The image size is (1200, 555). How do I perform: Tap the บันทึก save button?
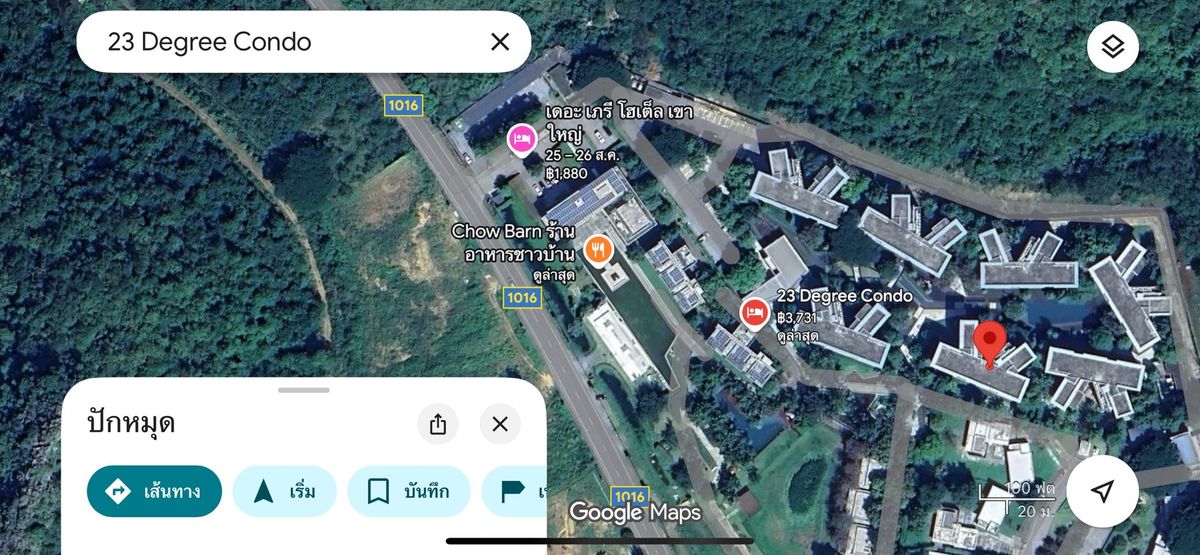click(x=409, y=491)
